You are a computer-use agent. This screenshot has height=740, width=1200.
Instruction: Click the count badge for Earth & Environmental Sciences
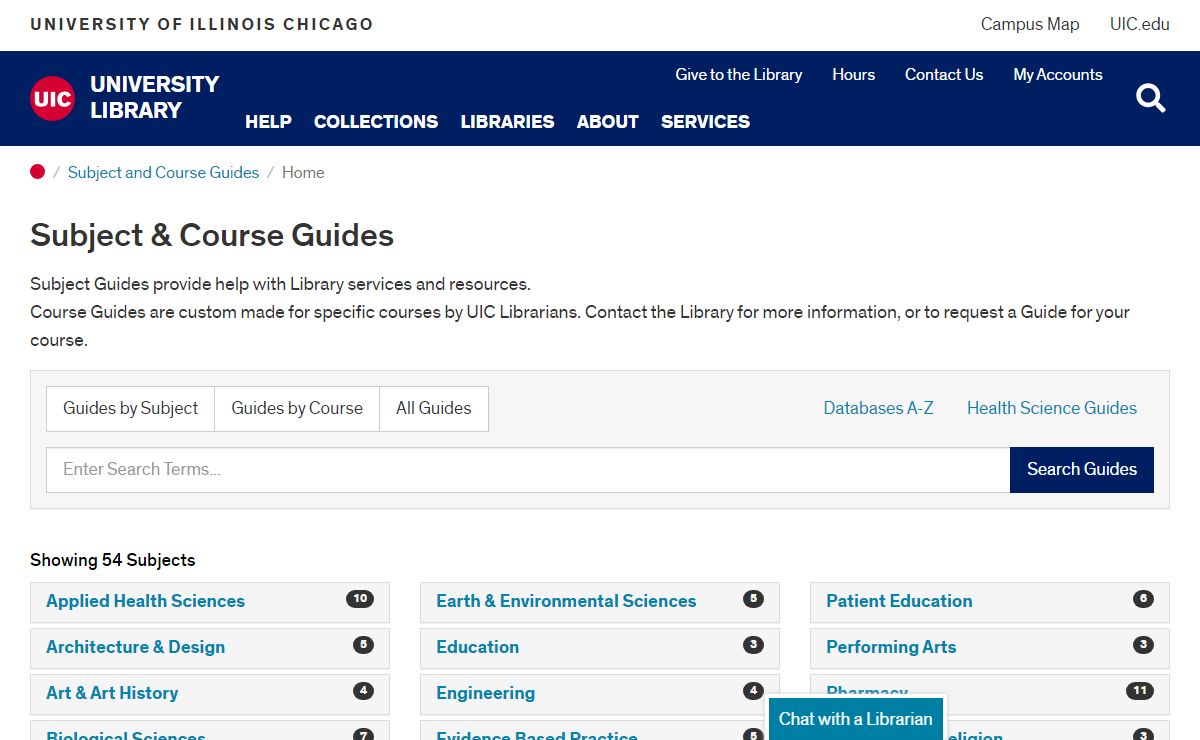pyautogui.click(x=753, y=599)
